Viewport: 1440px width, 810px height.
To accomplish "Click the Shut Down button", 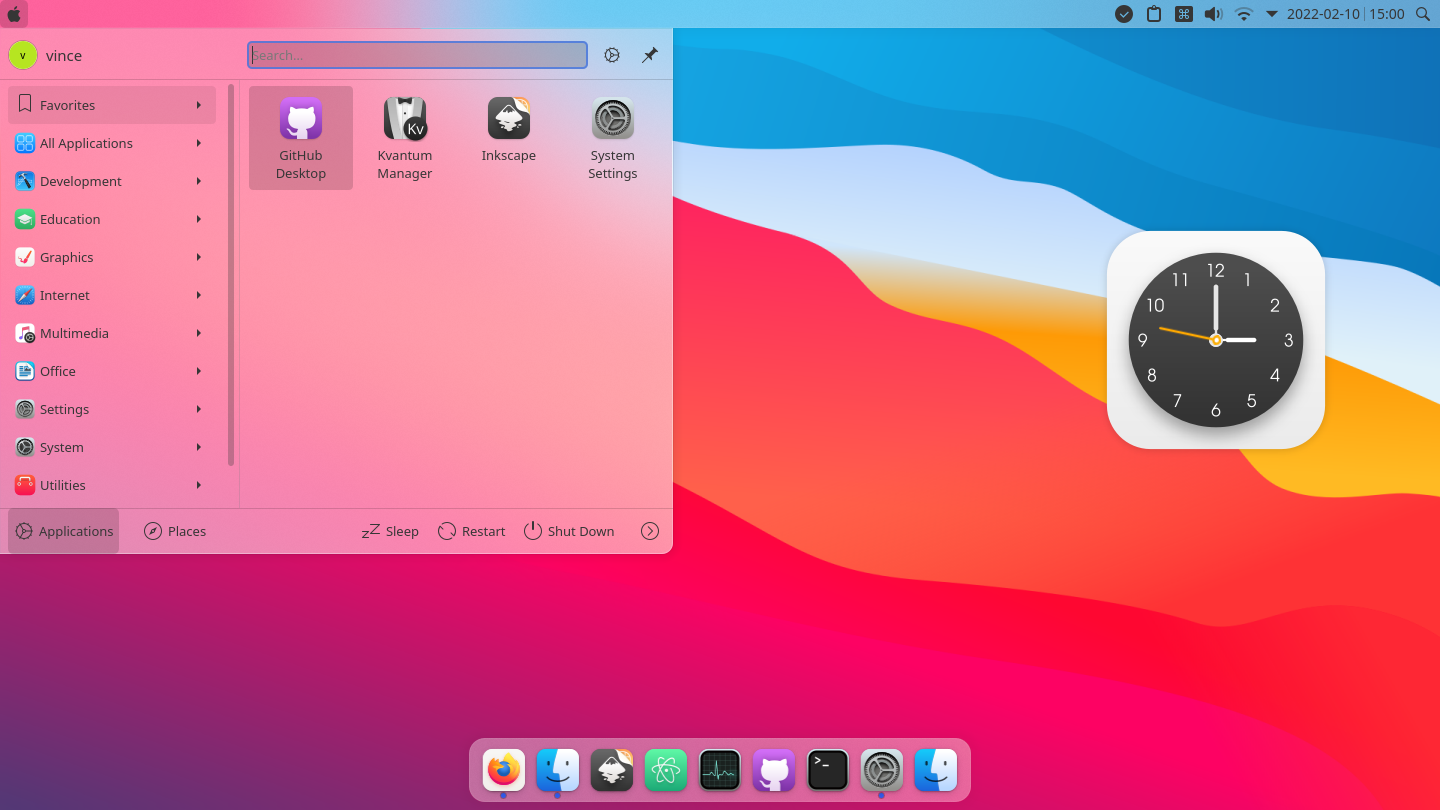I will 569,531.
